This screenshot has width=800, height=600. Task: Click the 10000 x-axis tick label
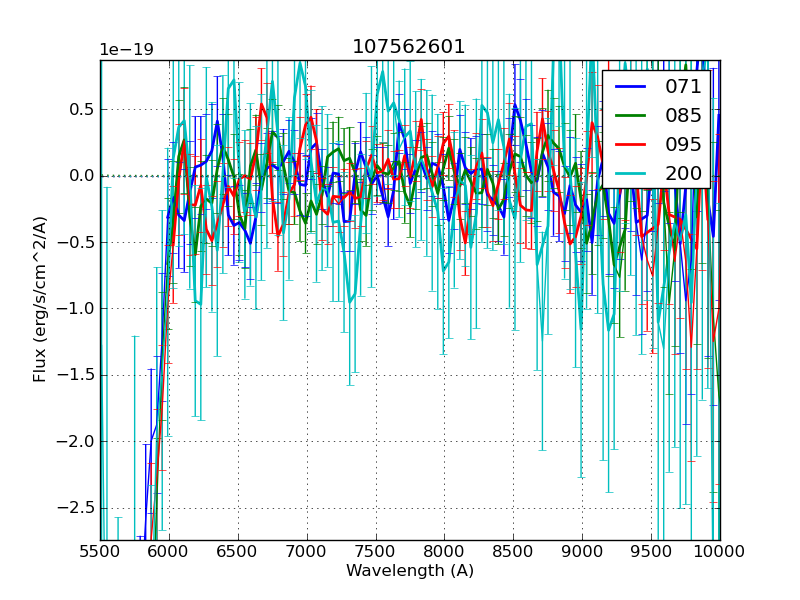pyautogui.click(x=720, y=551)
